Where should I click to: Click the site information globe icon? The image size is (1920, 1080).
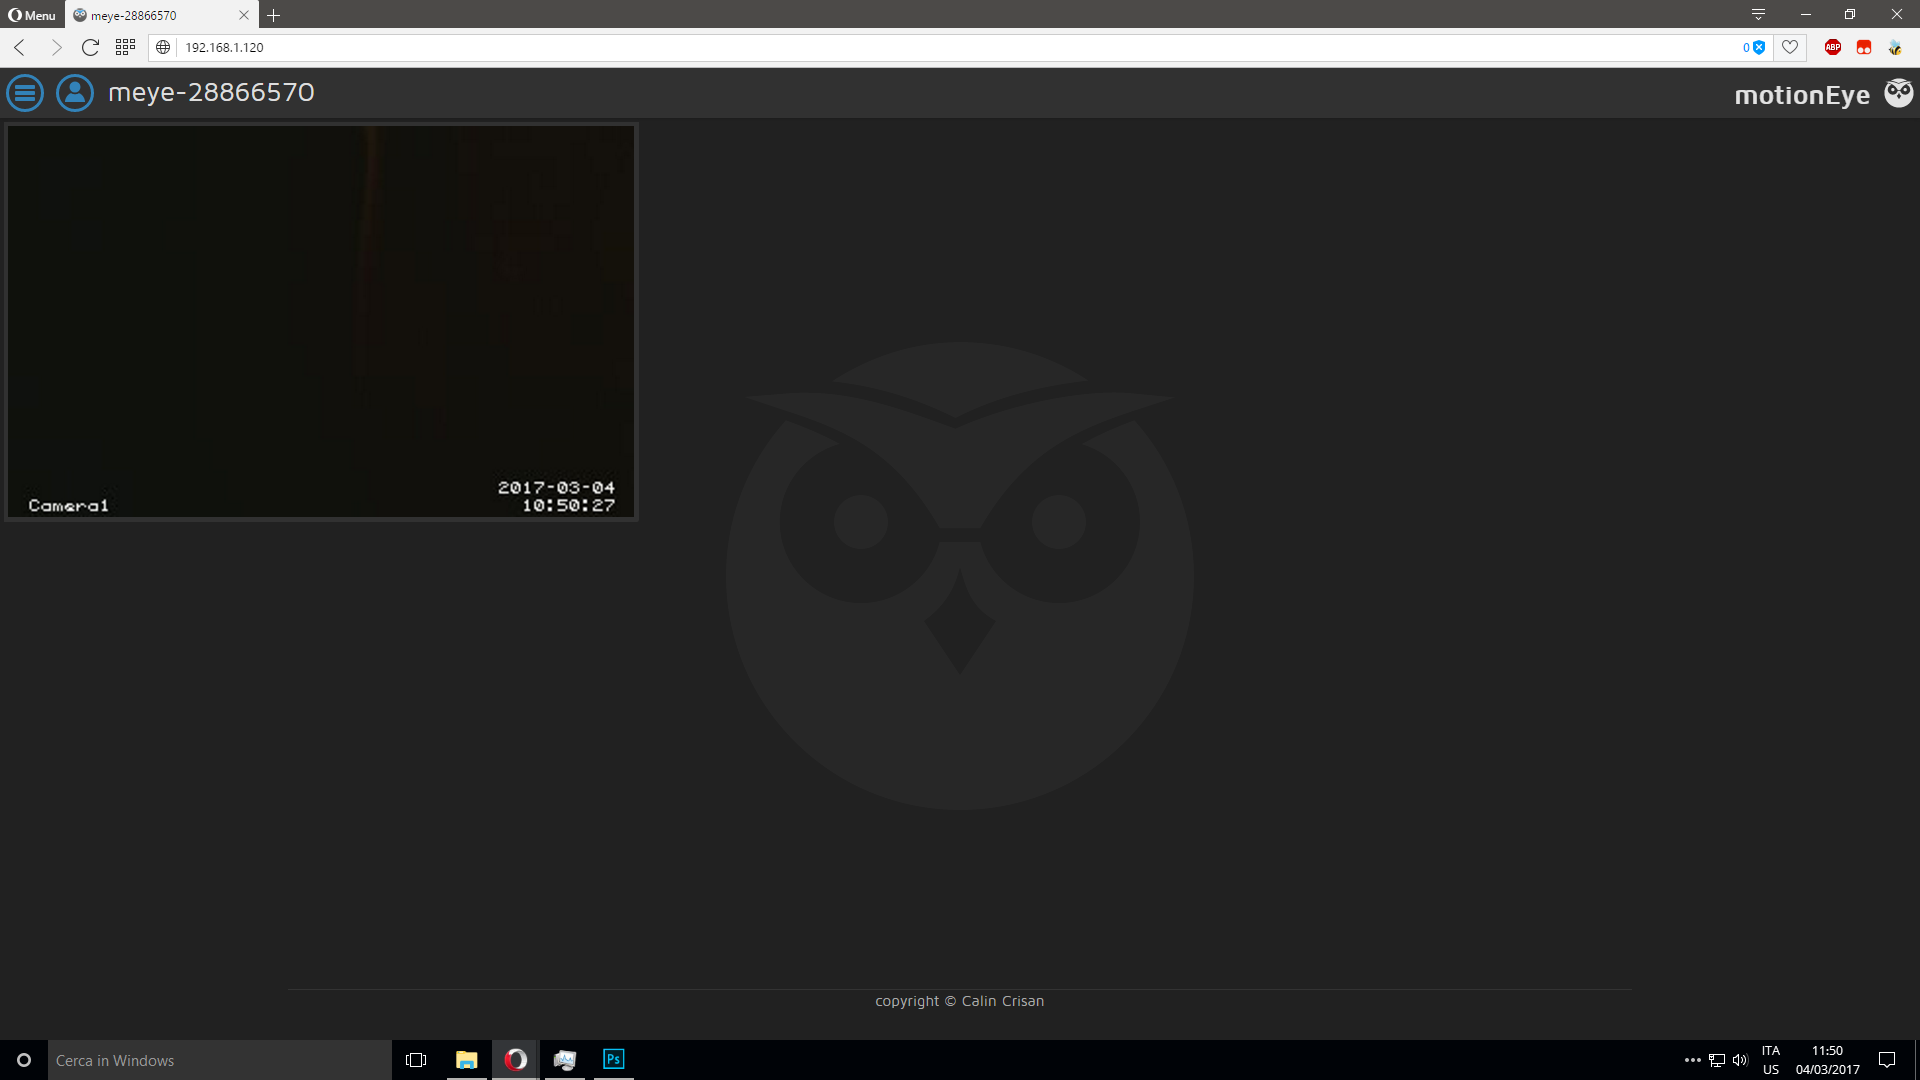pyautogui.click(x=163, y=47)
